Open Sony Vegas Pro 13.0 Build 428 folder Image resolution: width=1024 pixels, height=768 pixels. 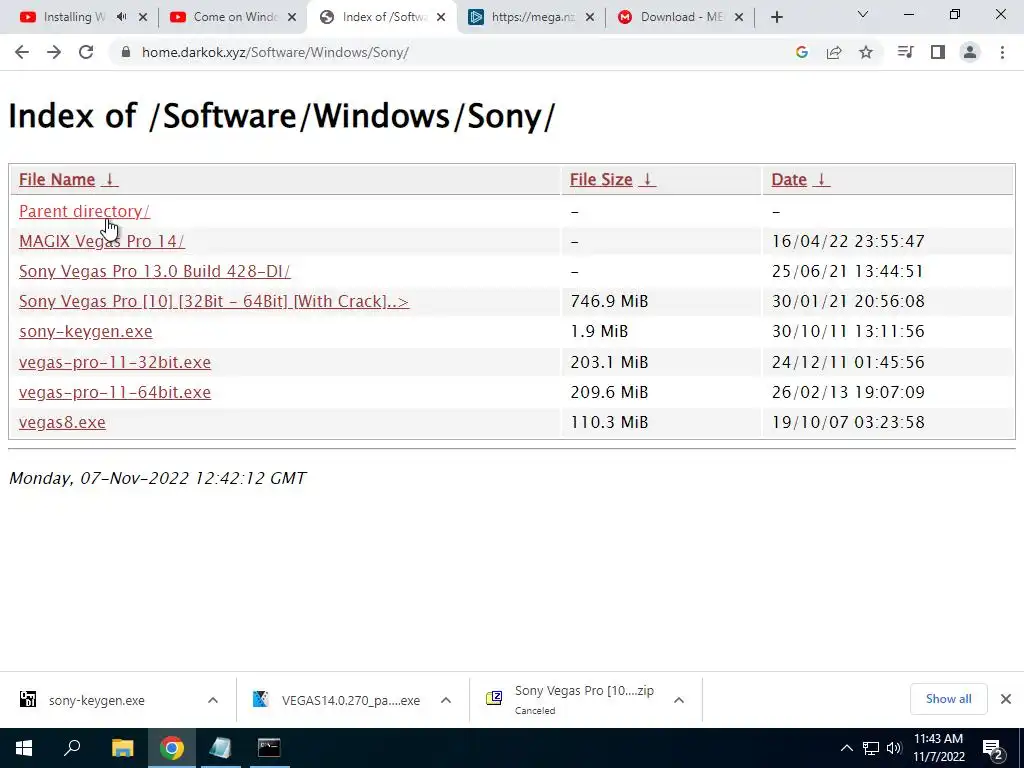(x=154, y=271)
